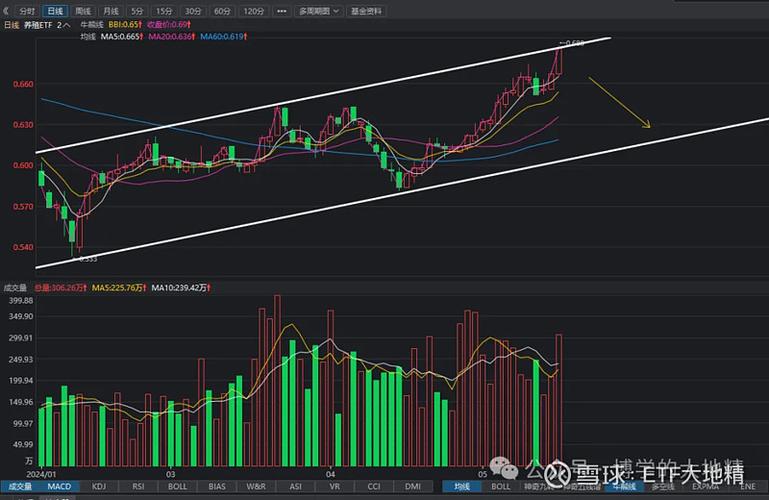Toggle the EXPMA main overlay
Image resolution: width=769 pixels, height=500 pixels.
coord(705,486)
